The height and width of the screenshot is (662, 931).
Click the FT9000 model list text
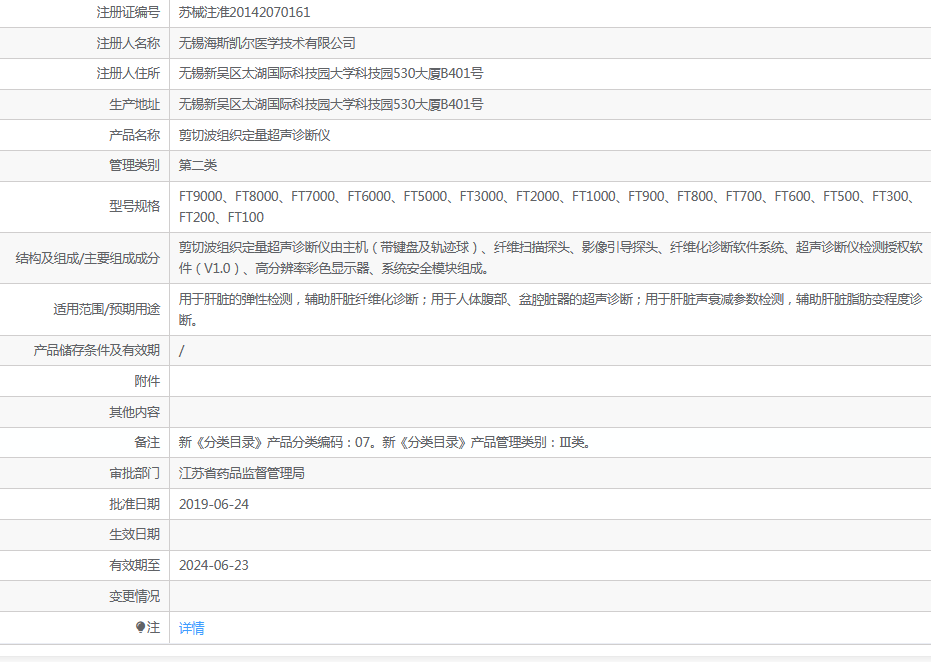point(549,207)
